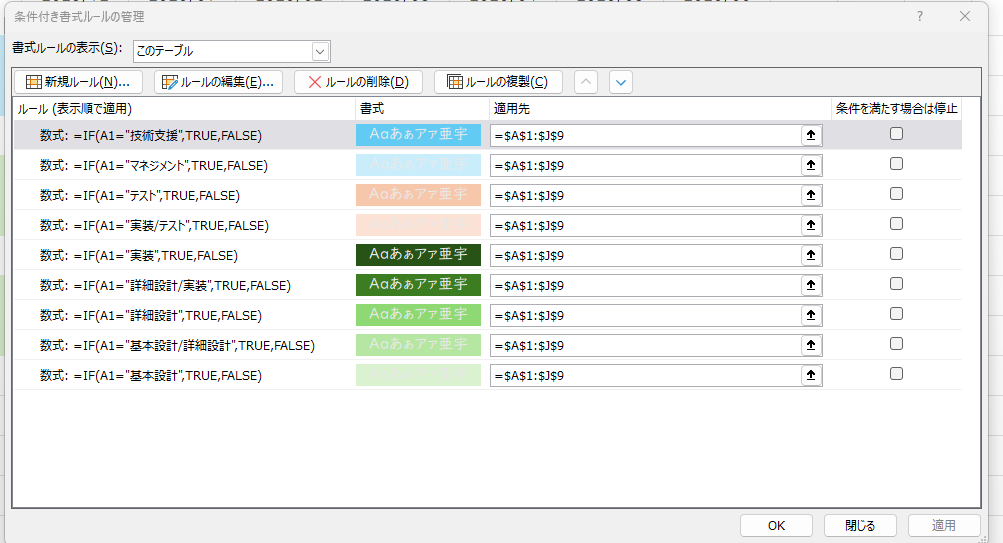Move rule up with up arrow
Image resolution: width=1003 pixels, height=543 pixels.
tap(586, 82)
